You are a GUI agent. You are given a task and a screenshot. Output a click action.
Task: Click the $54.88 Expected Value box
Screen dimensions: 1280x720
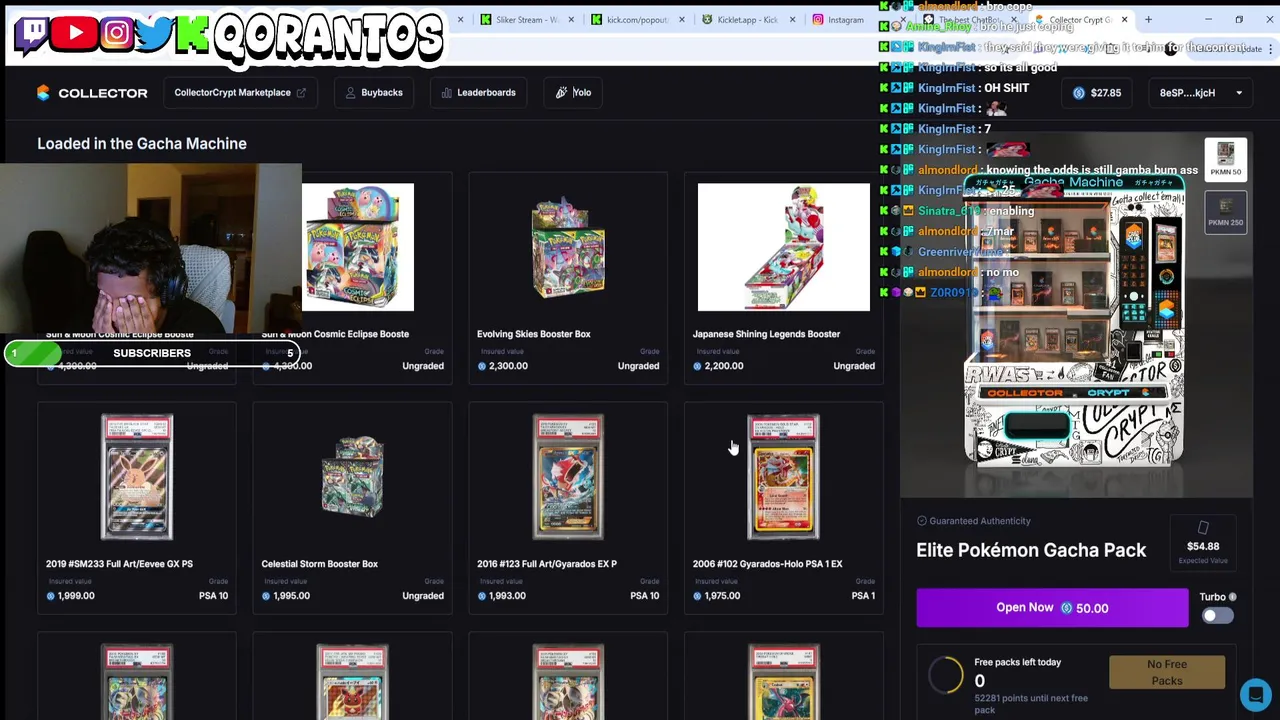(1203, 545)
